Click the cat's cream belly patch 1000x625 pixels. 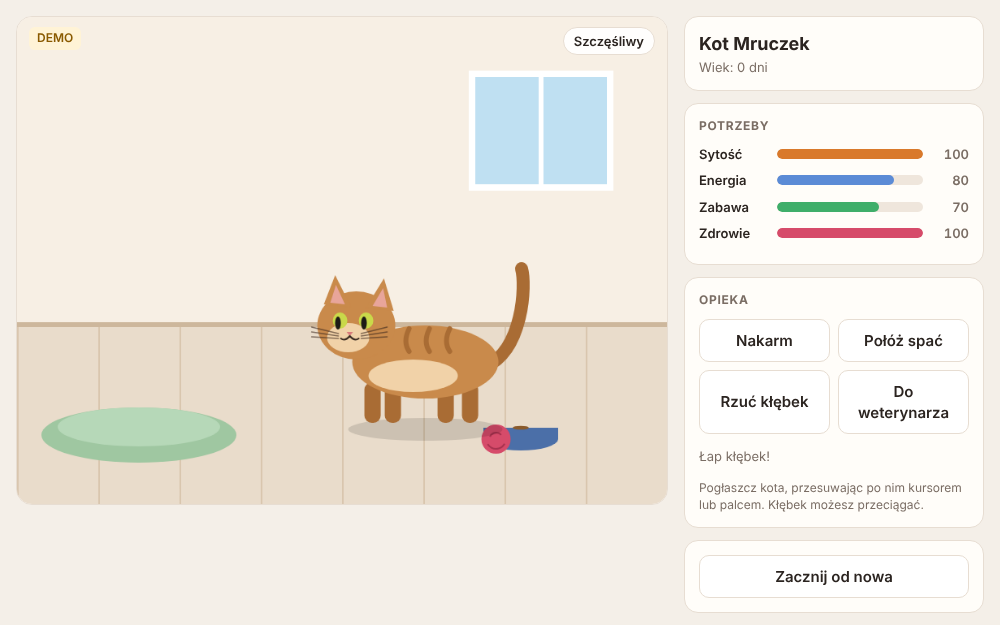[x=413, y=376]
